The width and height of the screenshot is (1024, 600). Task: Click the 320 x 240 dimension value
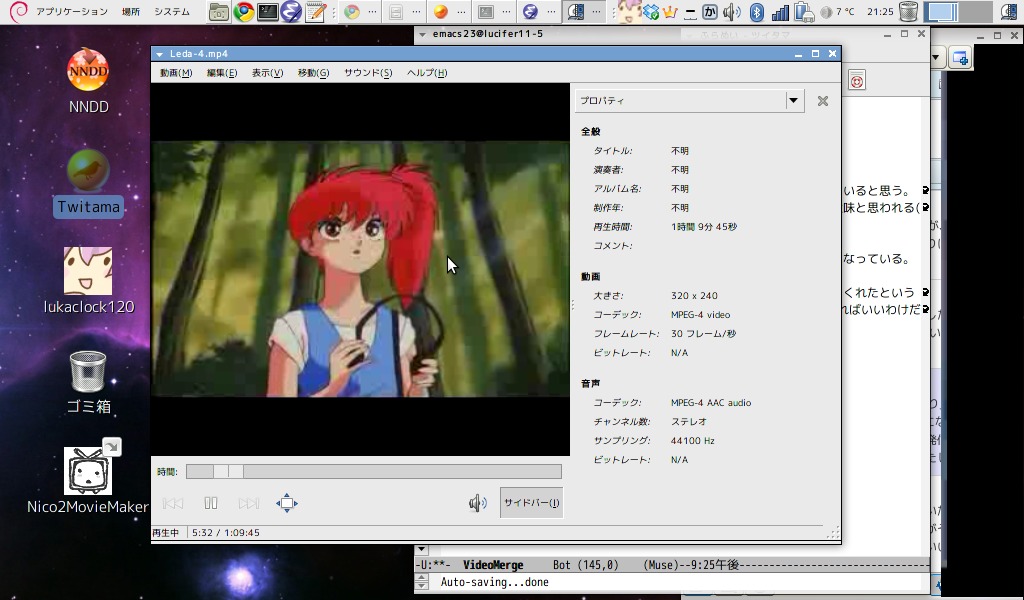[x=694, y=295]
